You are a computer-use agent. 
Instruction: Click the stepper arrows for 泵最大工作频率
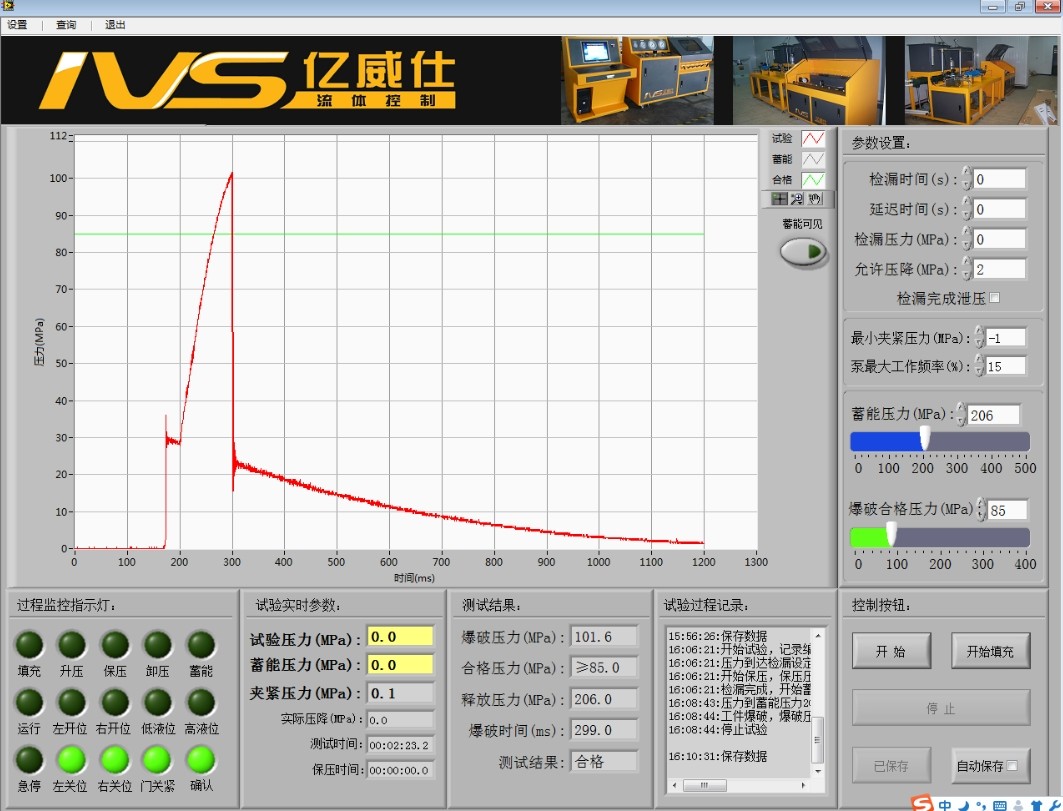coord(979,366)
